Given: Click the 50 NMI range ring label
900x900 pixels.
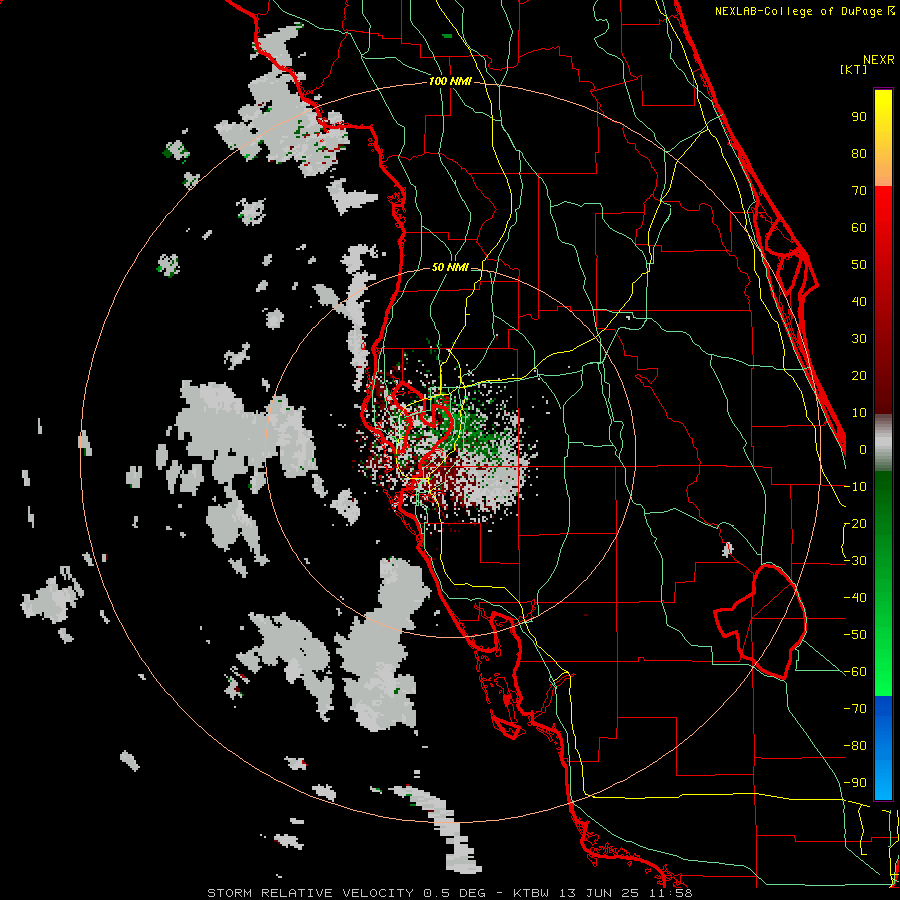Looking at the screenshot, I should pos(450,267).
